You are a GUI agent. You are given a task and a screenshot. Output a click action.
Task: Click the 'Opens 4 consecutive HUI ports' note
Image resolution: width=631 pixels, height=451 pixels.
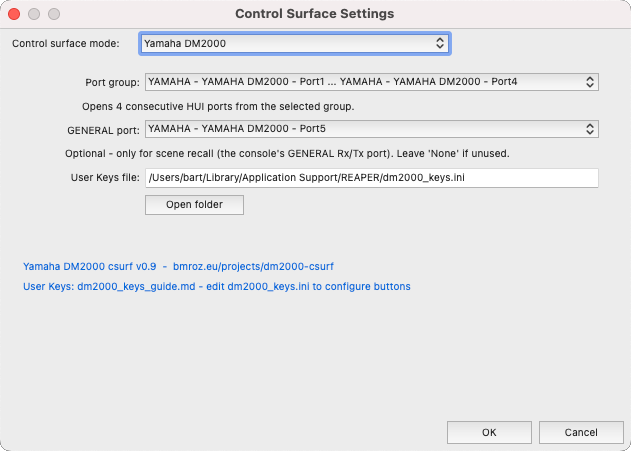pyautogui.click(x=218, y=107)
